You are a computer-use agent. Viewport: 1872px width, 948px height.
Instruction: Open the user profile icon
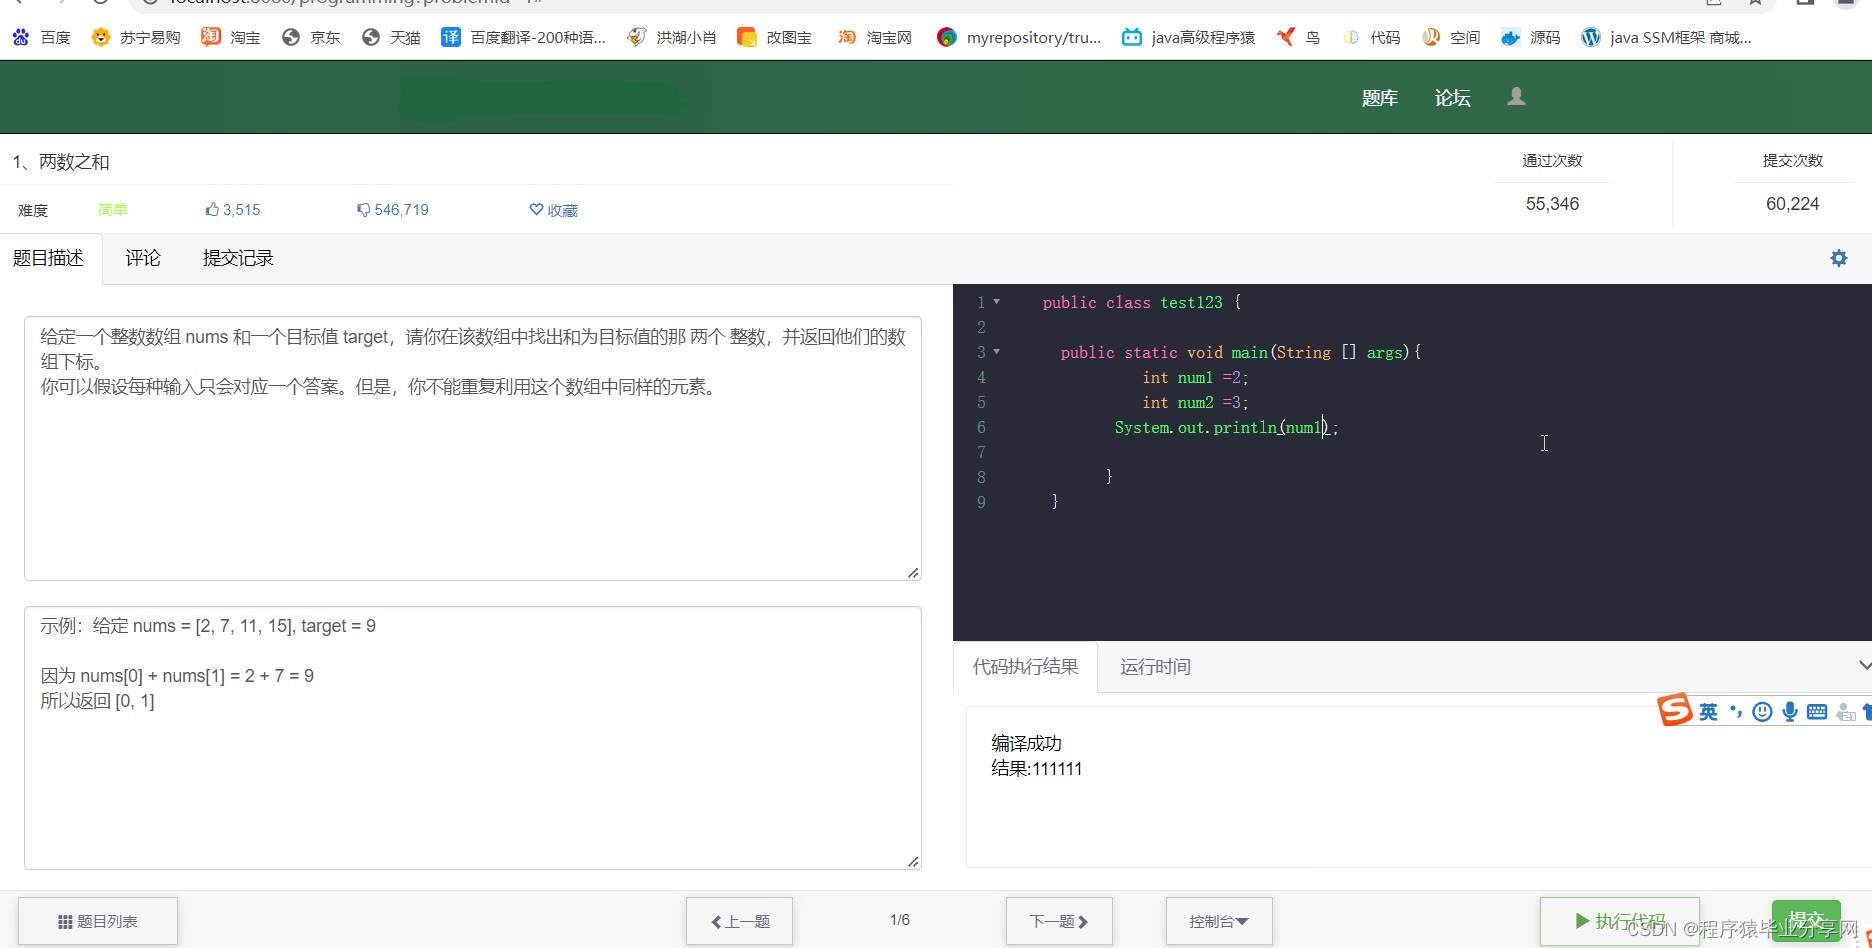1516,96
